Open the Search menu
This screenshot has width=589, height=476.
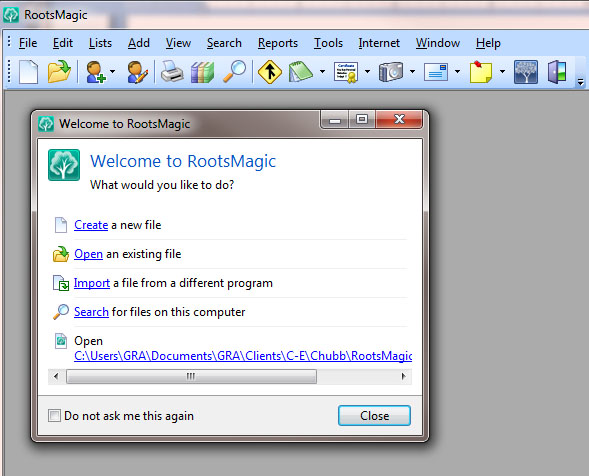click(224, 43)
